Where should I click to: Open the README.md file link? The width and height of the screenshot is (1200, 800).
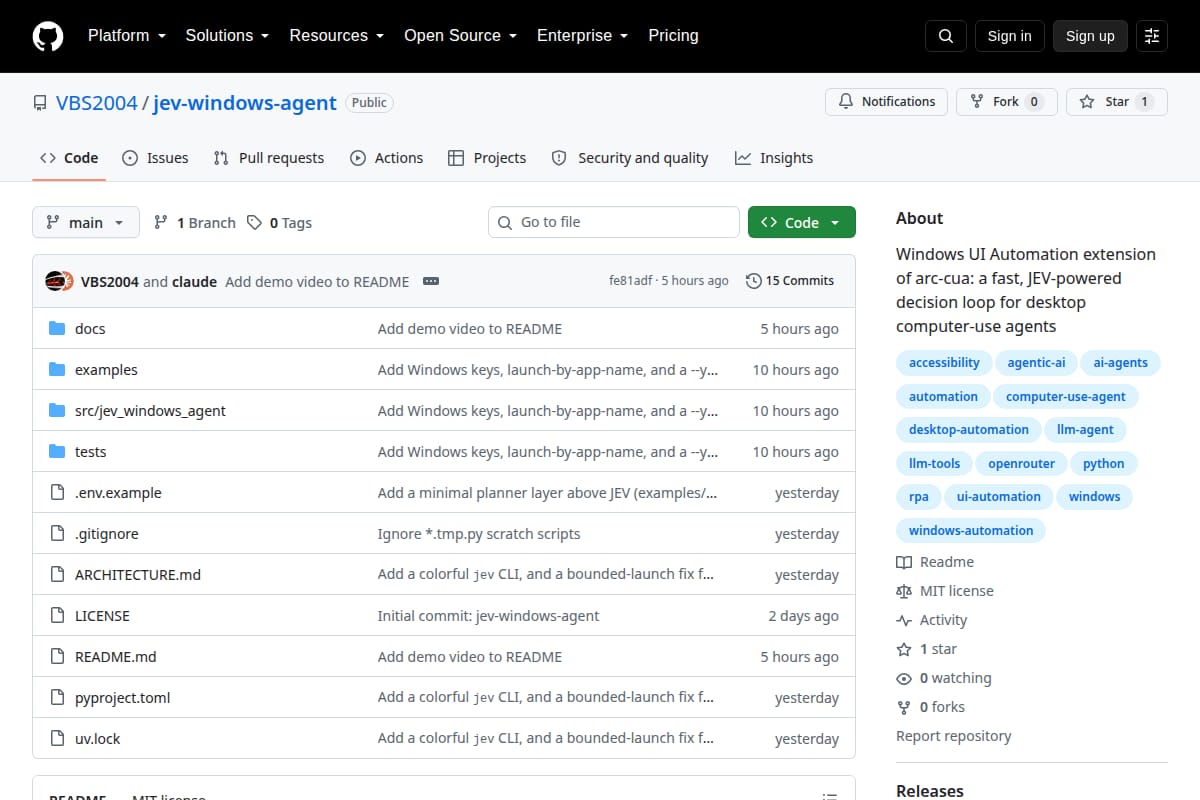tap(116, 657)
